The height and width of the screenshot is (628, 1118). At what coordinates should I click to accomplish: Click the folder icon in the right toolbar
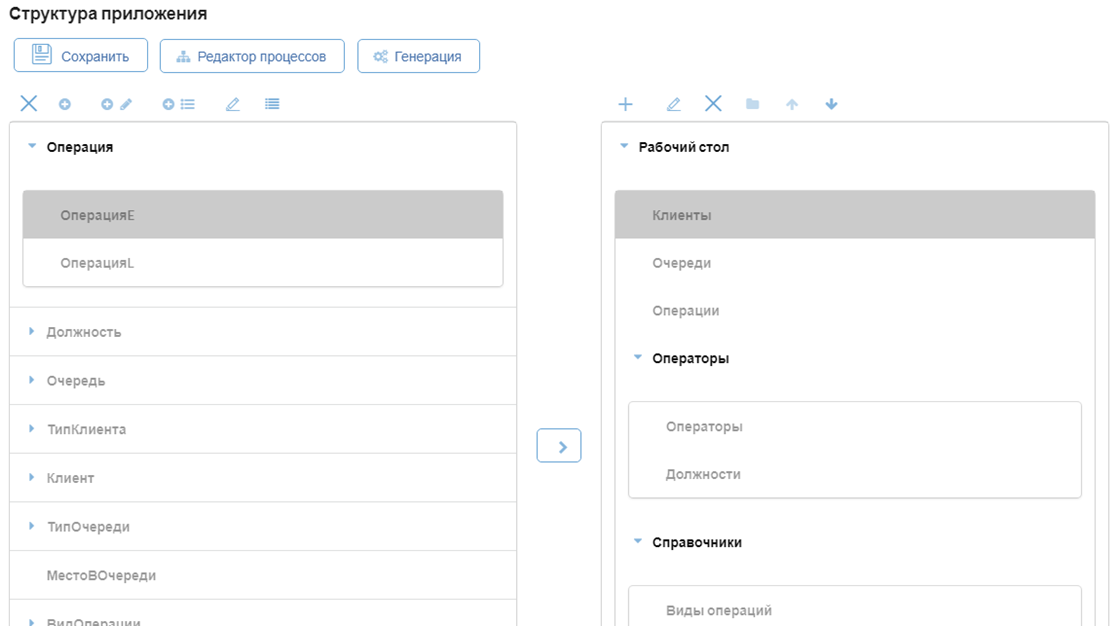[752, 104]
